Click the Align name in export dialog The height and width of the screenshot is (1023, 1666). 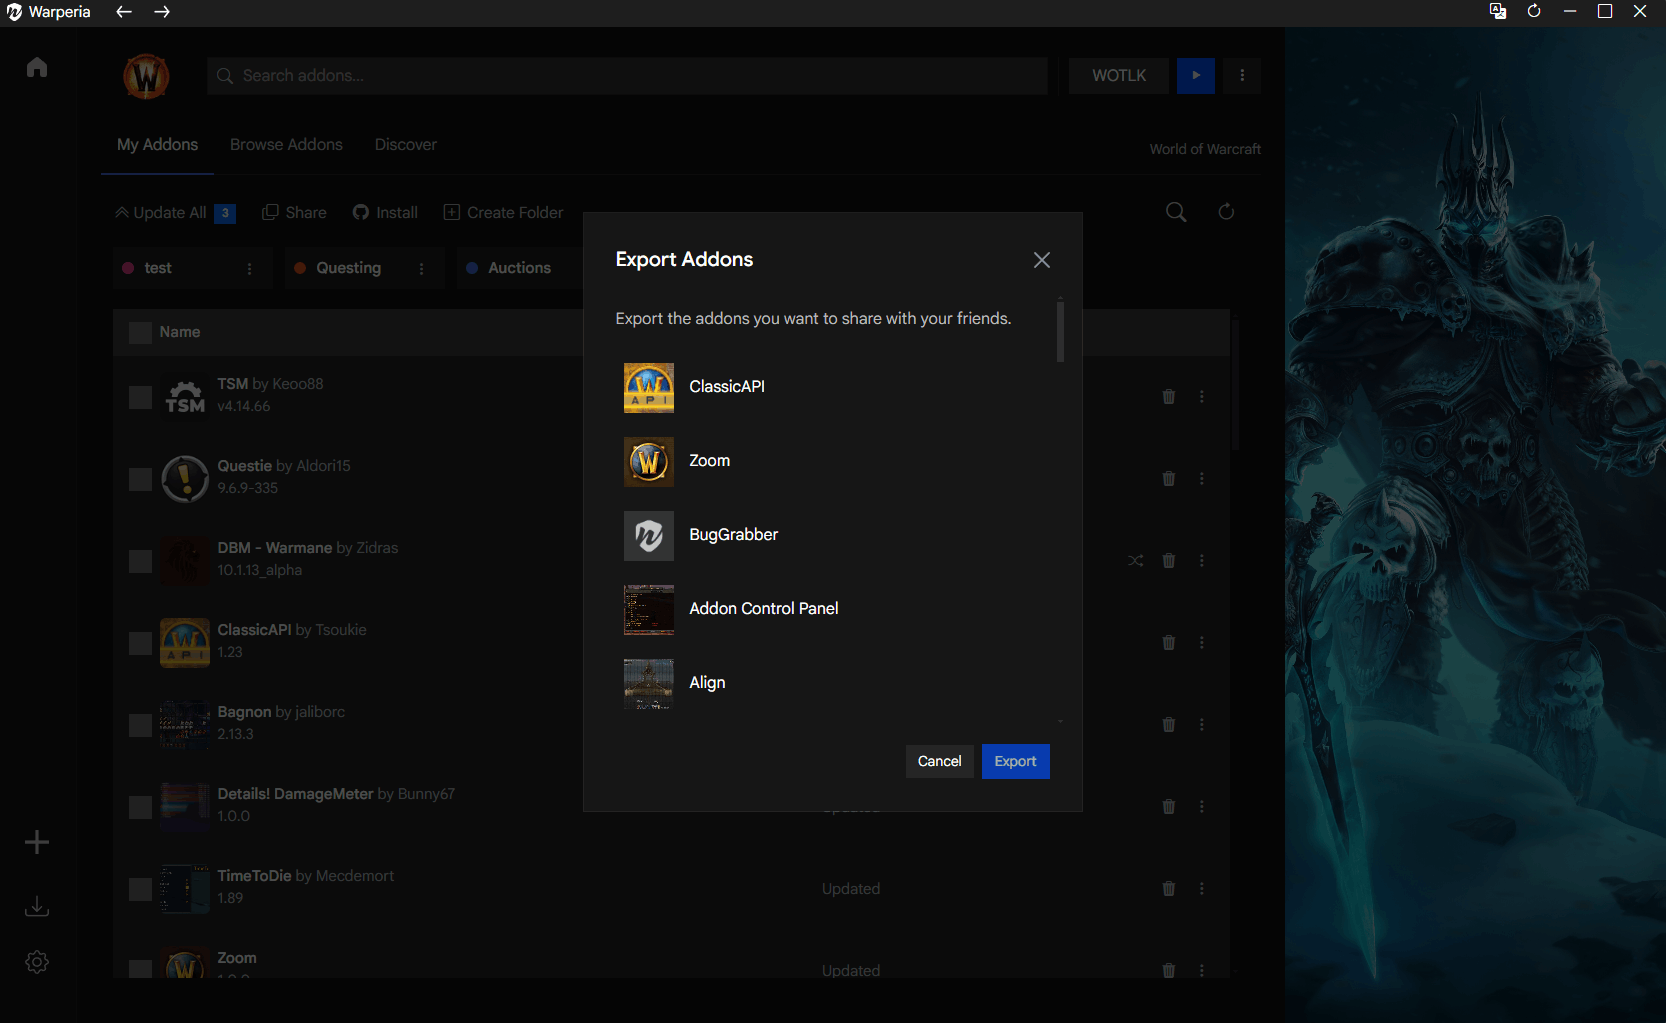click(x=707, y=682)
